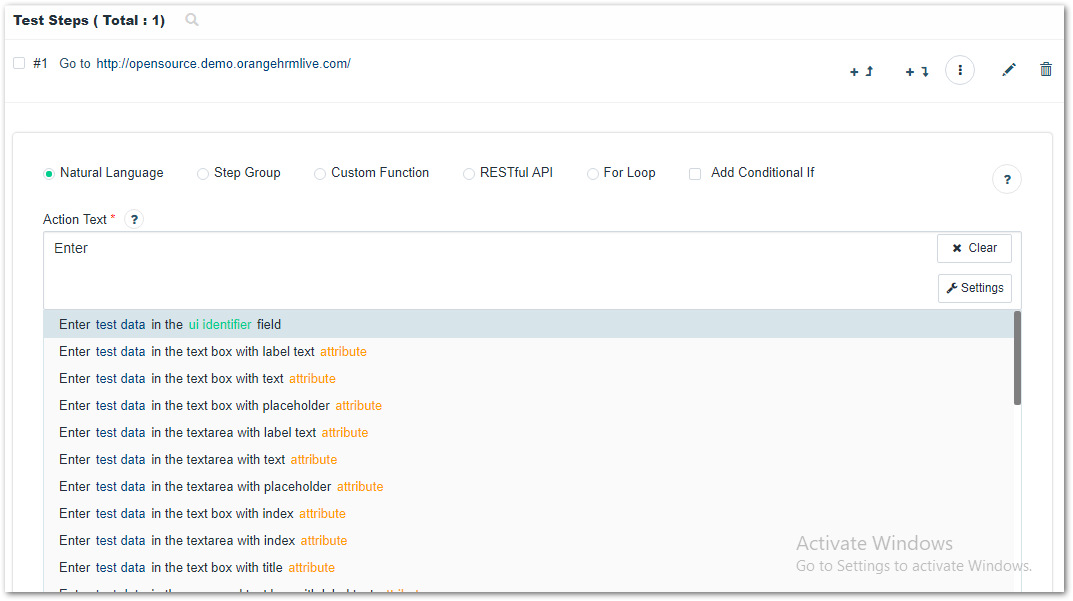Open the three-dot more options menu

click(960, 70)
